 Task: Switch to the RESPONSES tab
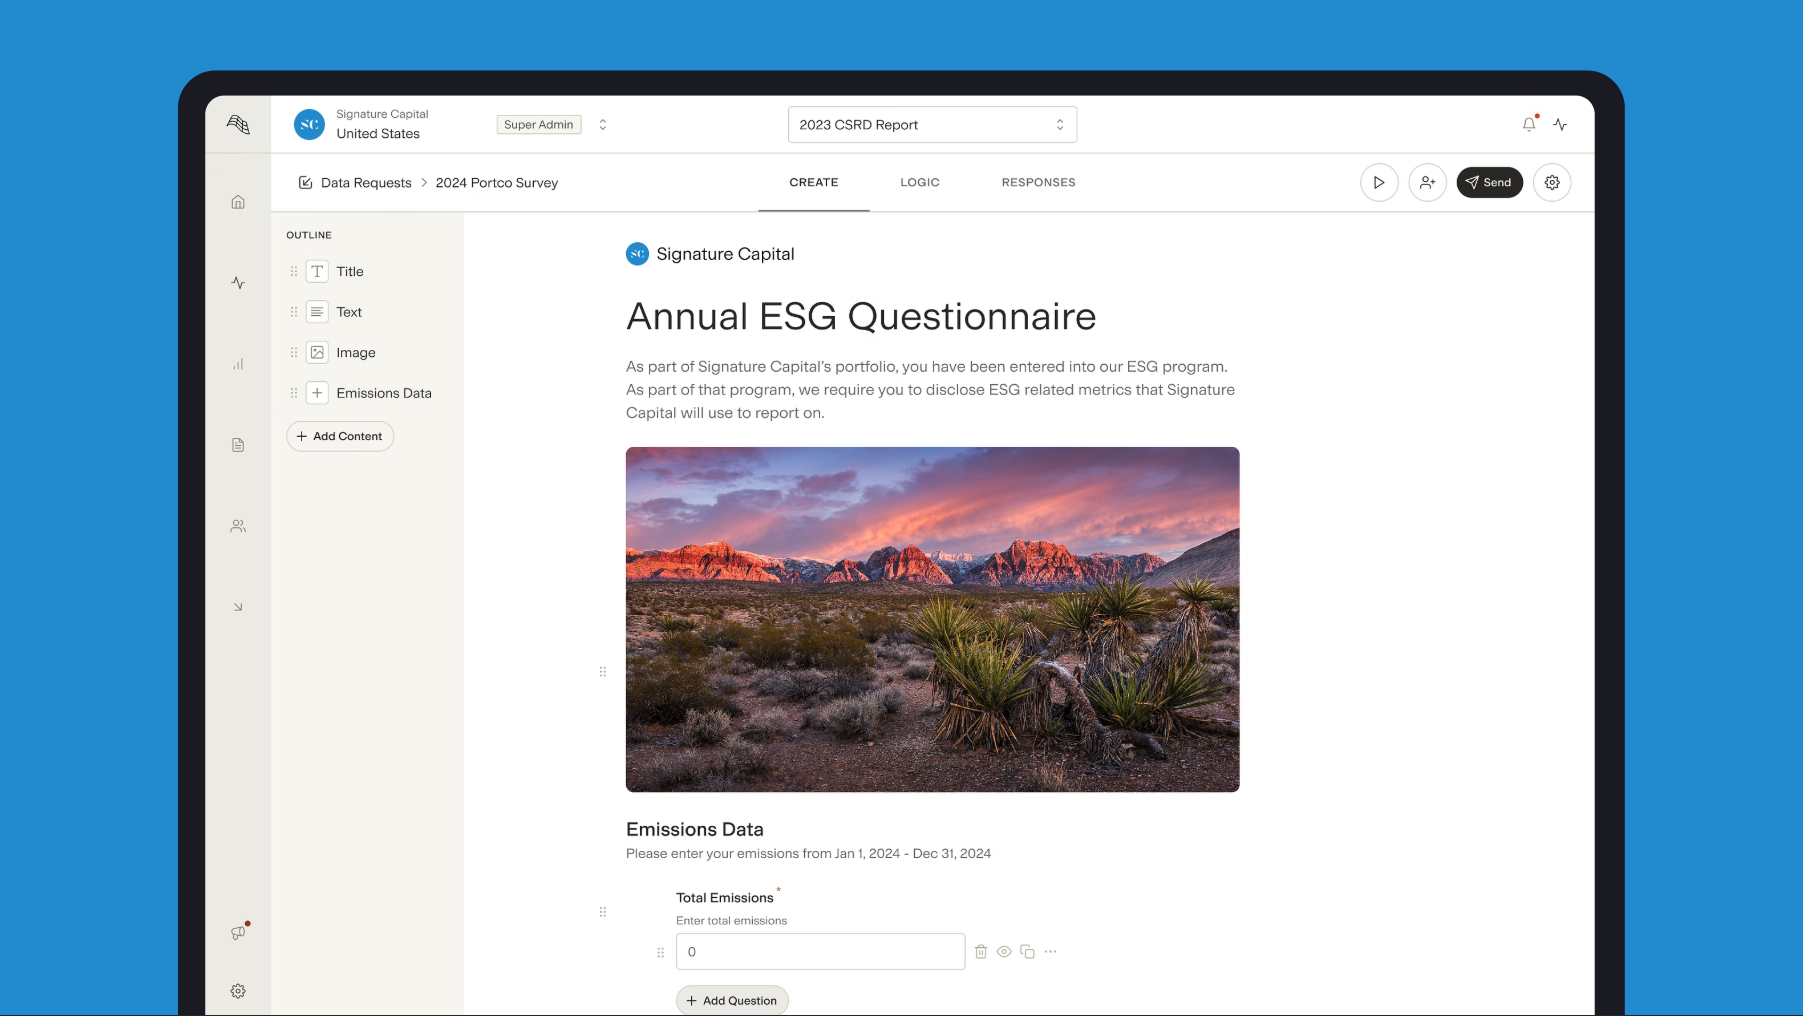(x=1038, y=182)
